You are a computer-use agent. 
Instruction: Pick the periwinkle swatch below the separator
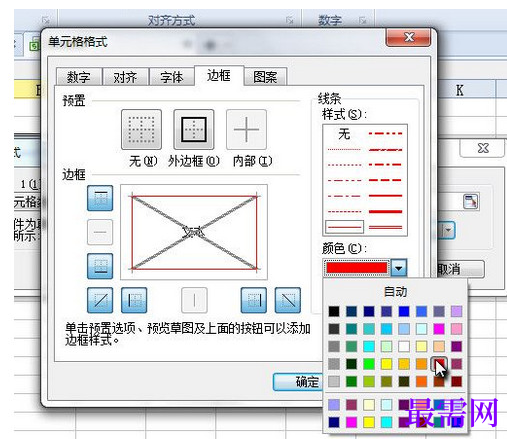click(334, 405)
